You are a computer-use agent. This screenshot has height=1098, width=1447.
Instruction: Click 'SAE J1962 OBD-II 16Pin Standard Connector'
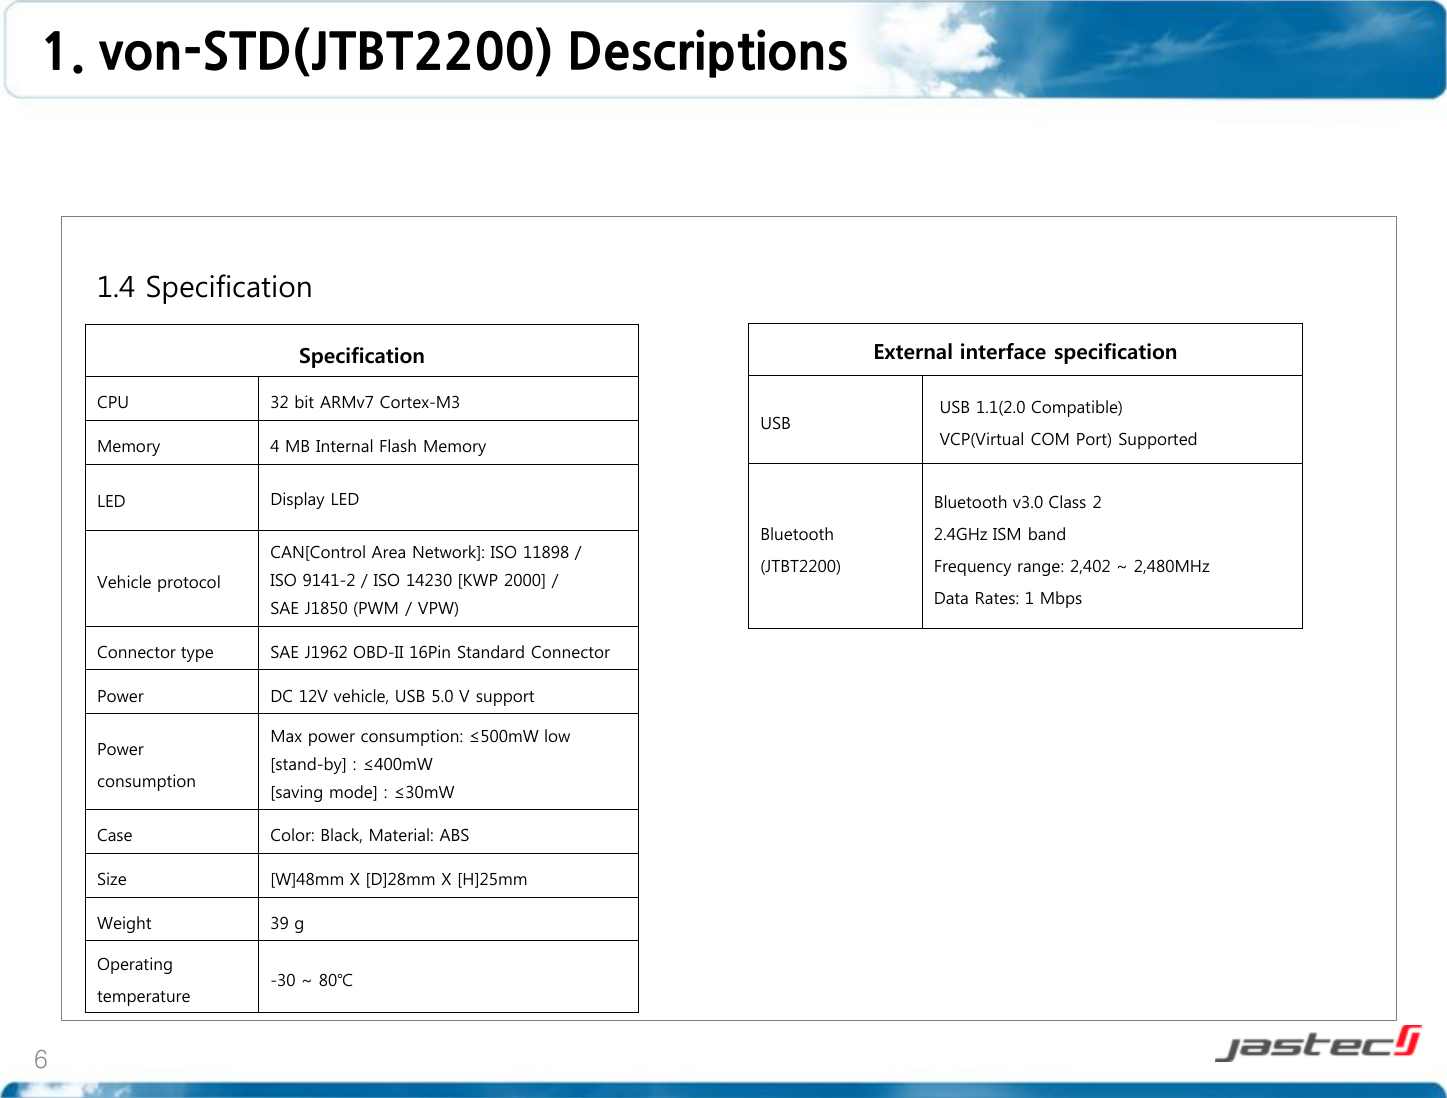[x=440, y=652]
